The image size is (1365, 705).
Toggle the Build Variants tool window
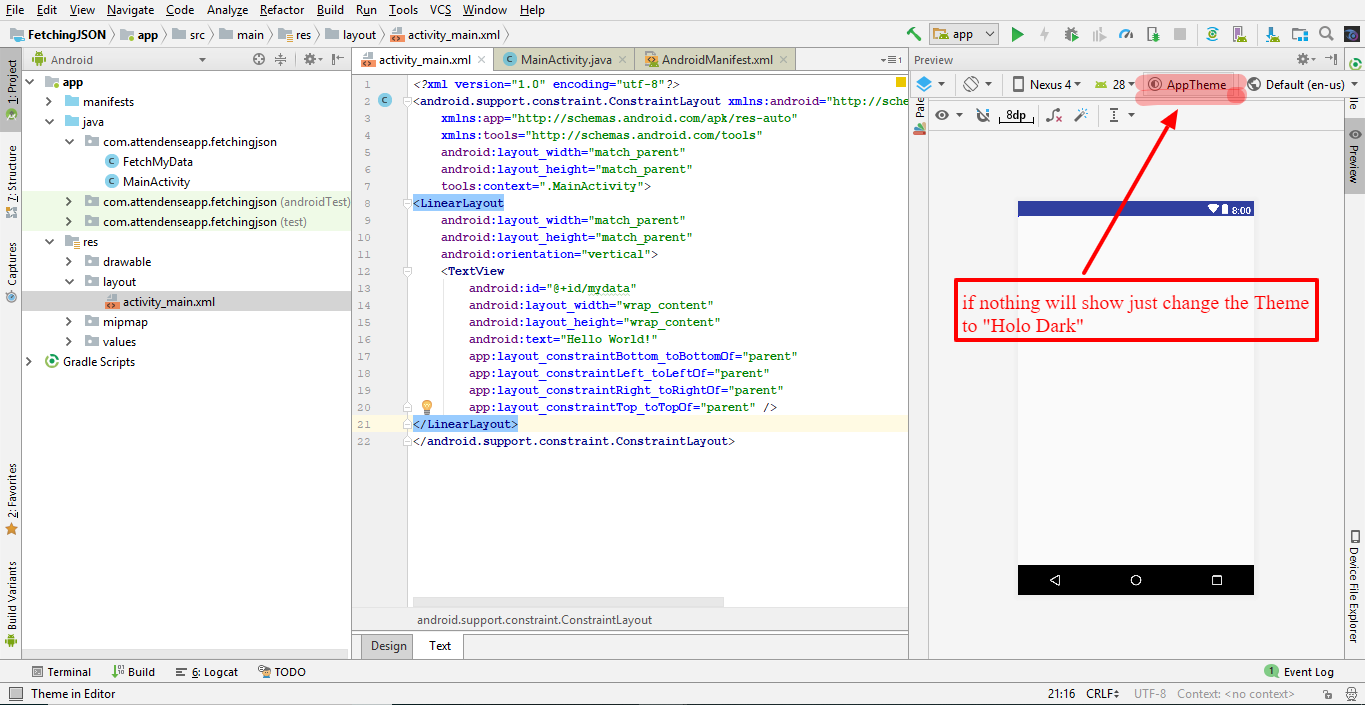click(11, 602)
